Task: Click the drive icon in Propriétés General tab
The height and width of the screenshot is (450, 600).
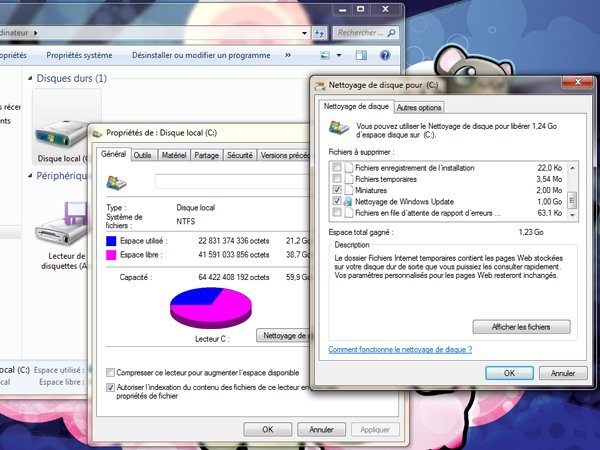Action: coord(116,183)
